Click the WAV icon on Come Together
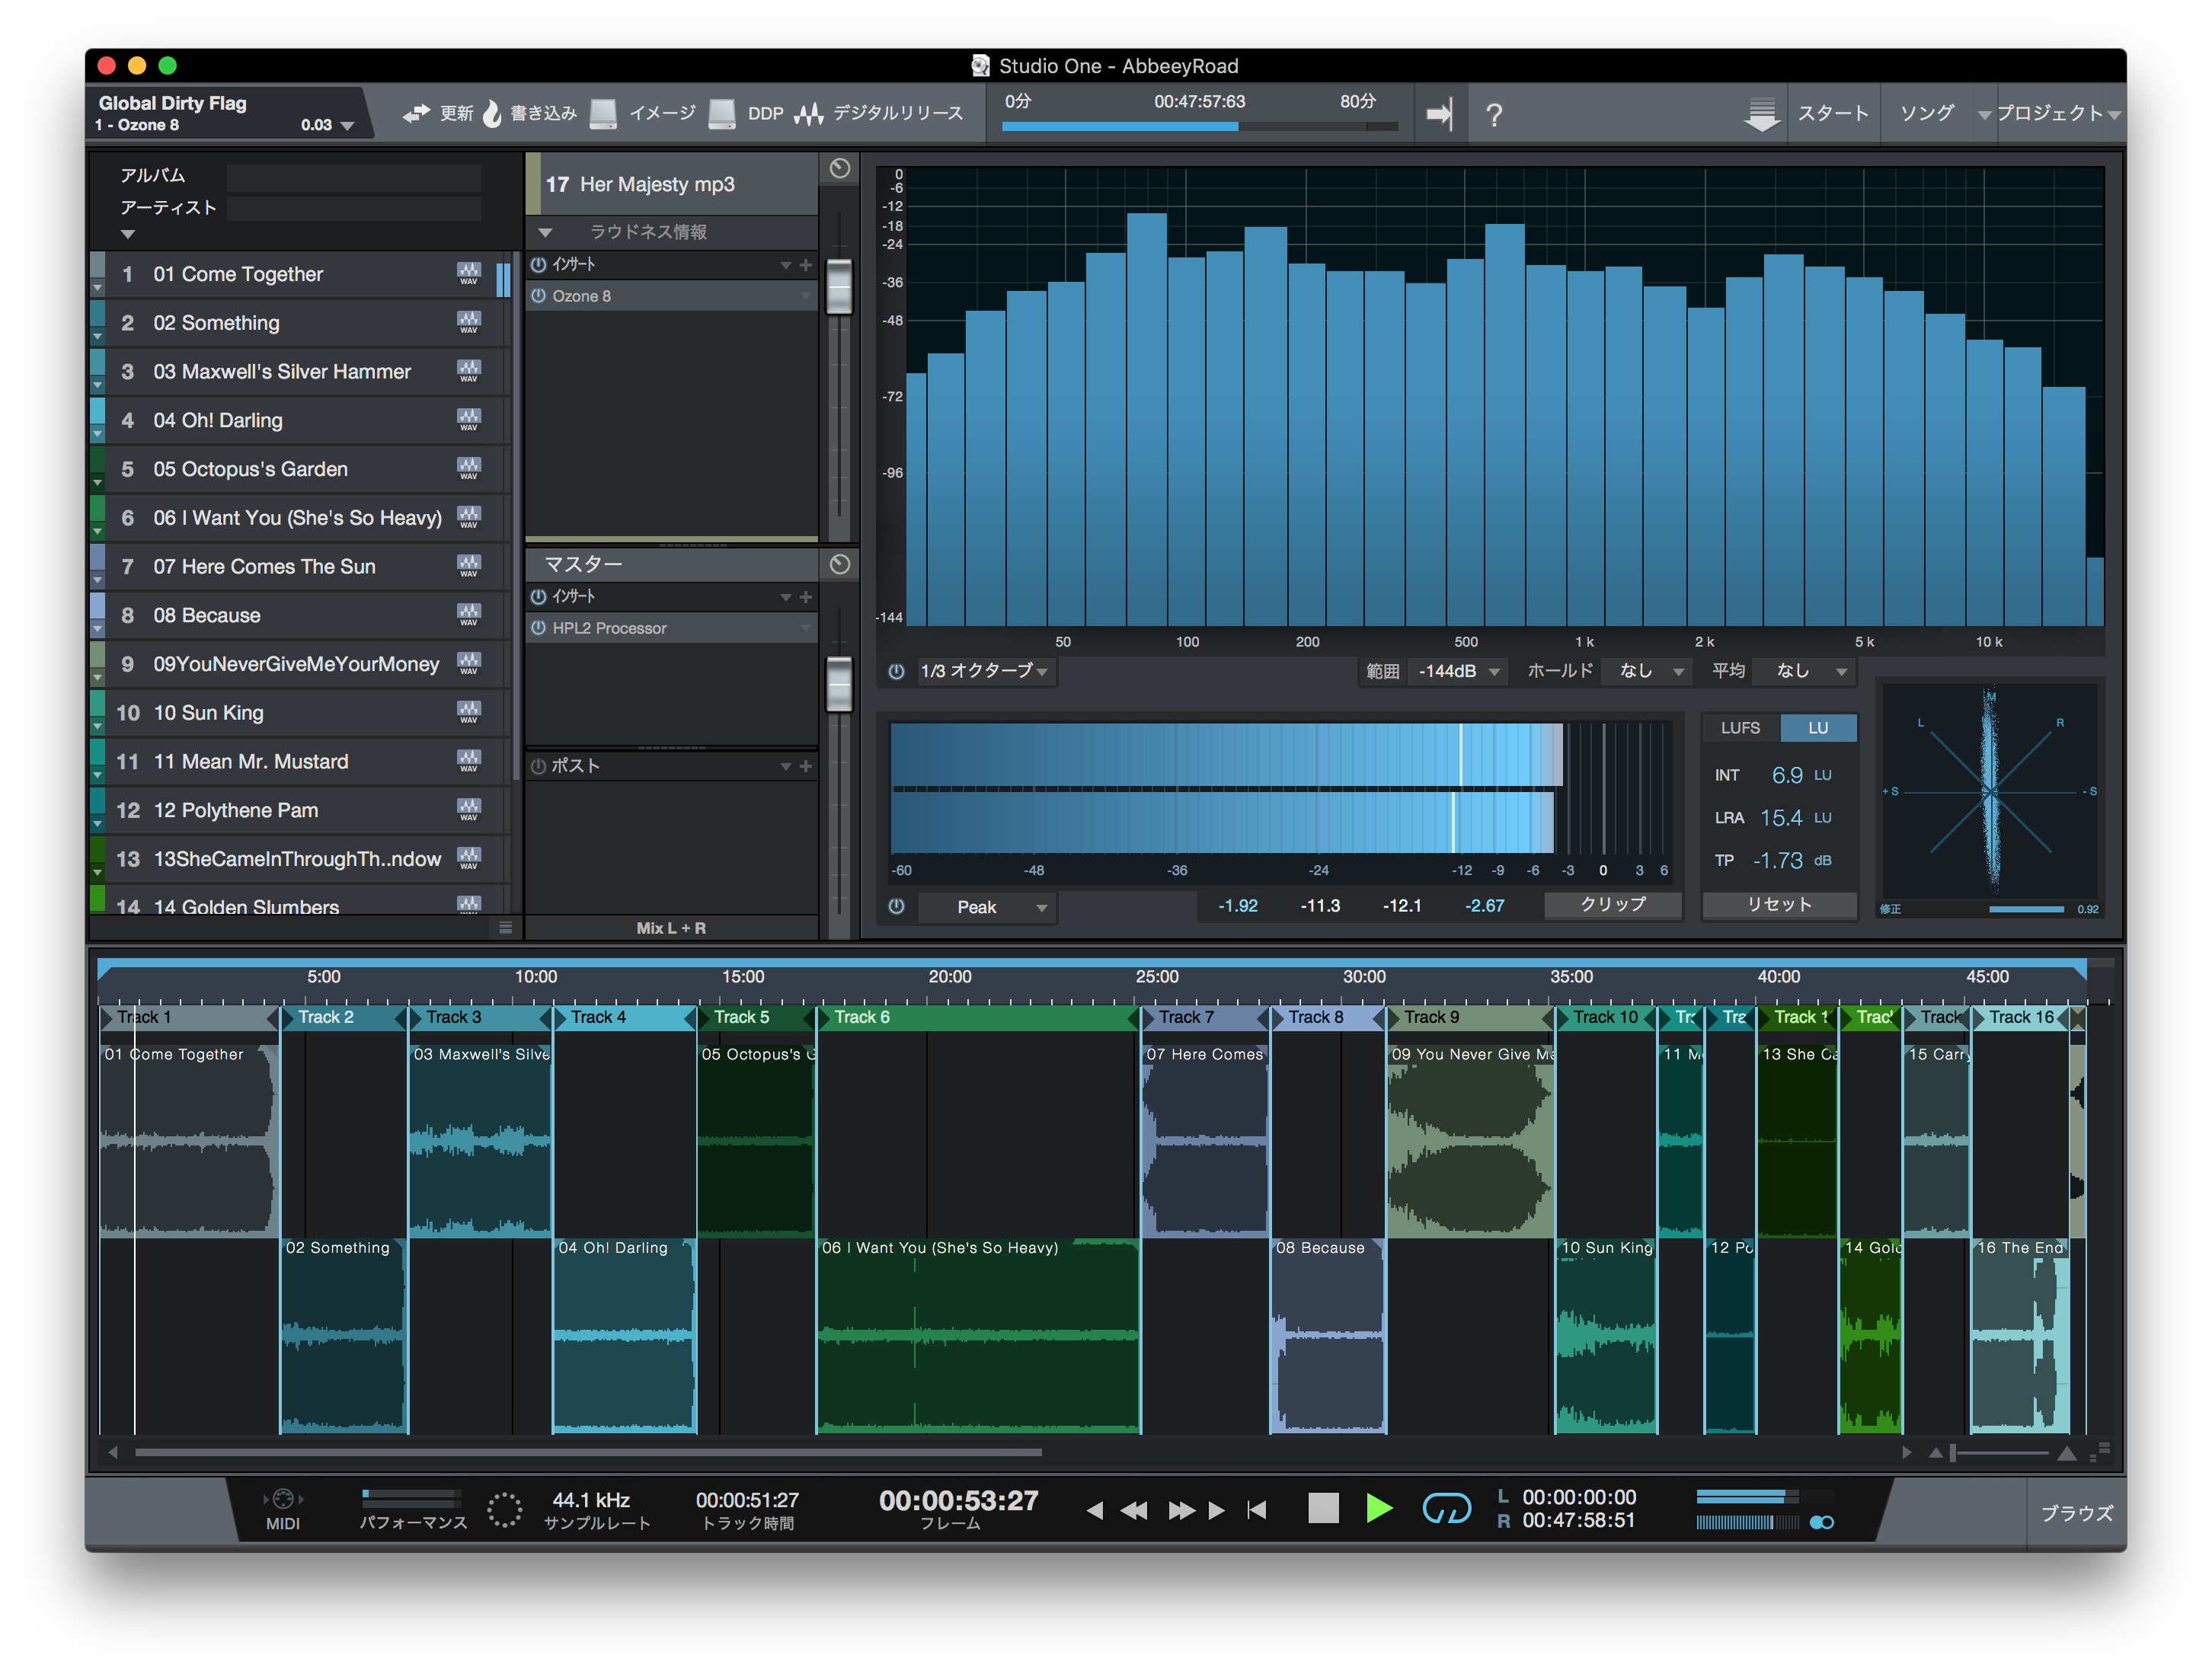The width and height of the screenshot is (2212, 1674). point(469,274)
